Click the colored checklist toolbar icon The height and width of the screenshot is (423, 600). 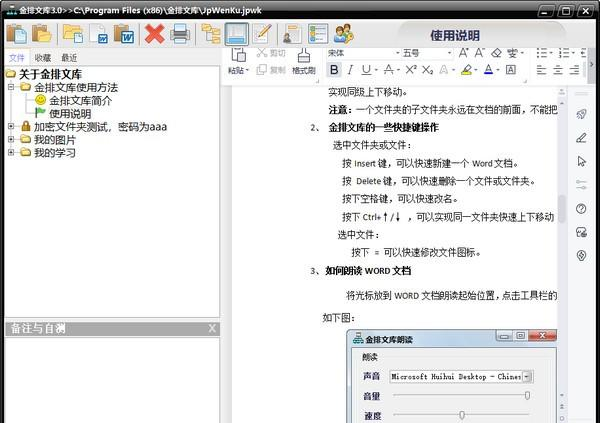[318, 34]
